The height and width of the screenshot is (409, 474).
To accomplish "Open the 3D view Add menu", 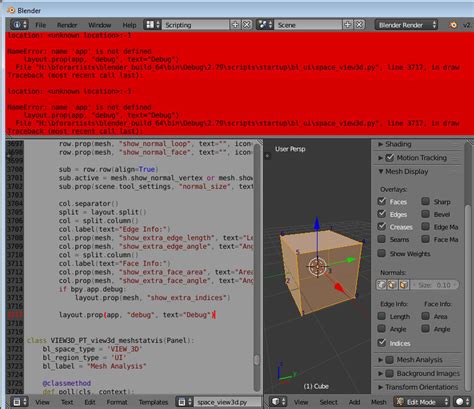I will tap(354, 402).
